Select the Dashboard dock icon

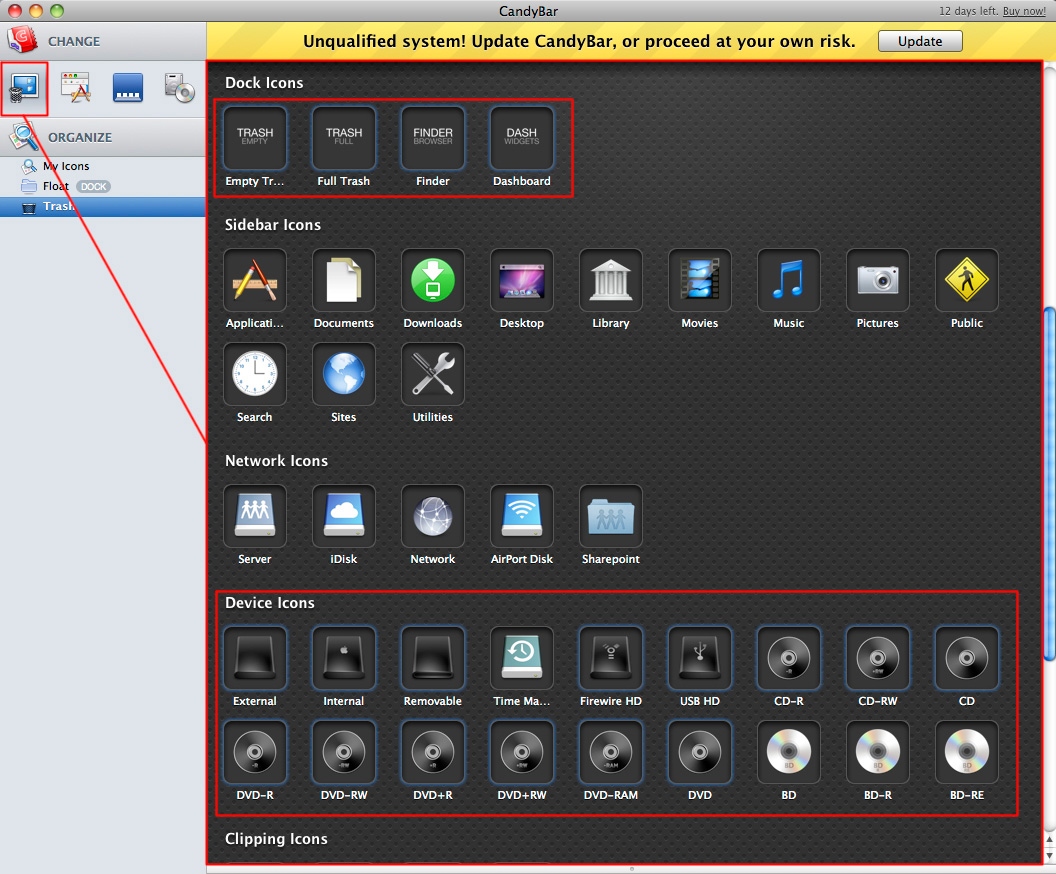click(x=521, y=138)
